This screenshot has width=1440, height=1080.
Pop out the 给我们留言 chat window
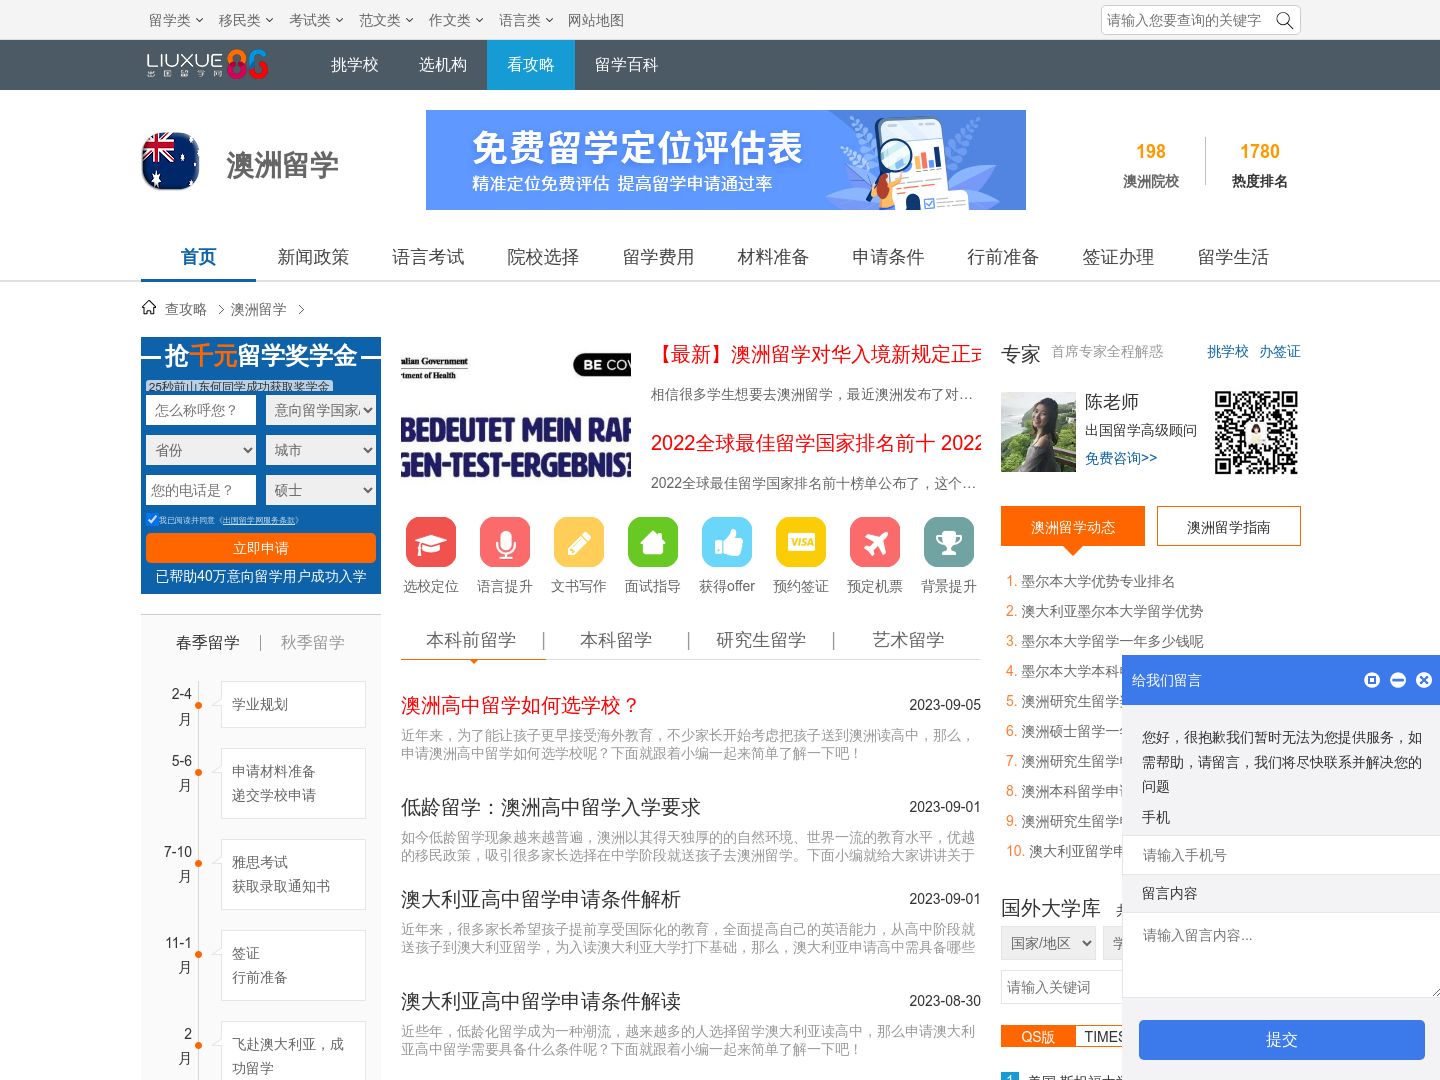coord(1372,680)
